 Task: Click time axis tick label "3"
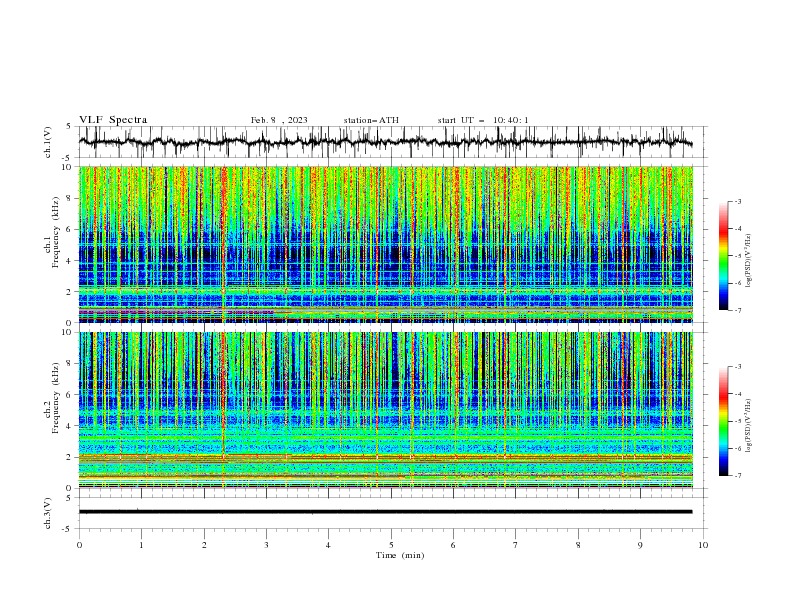pyautogui.click(x=266, y=545)
